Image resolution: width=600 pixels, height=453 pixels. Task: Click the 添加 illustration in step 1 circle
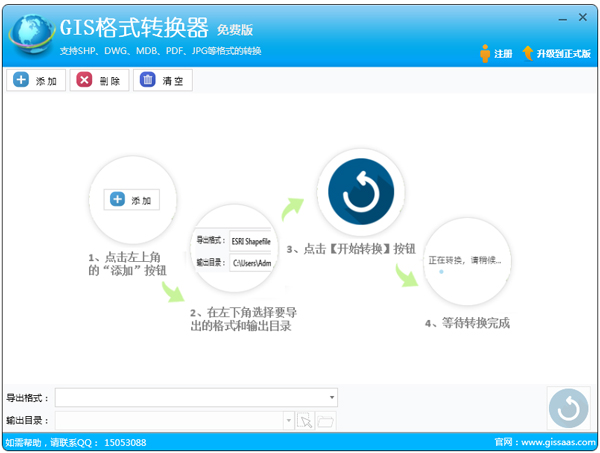(x=133, y=200)
